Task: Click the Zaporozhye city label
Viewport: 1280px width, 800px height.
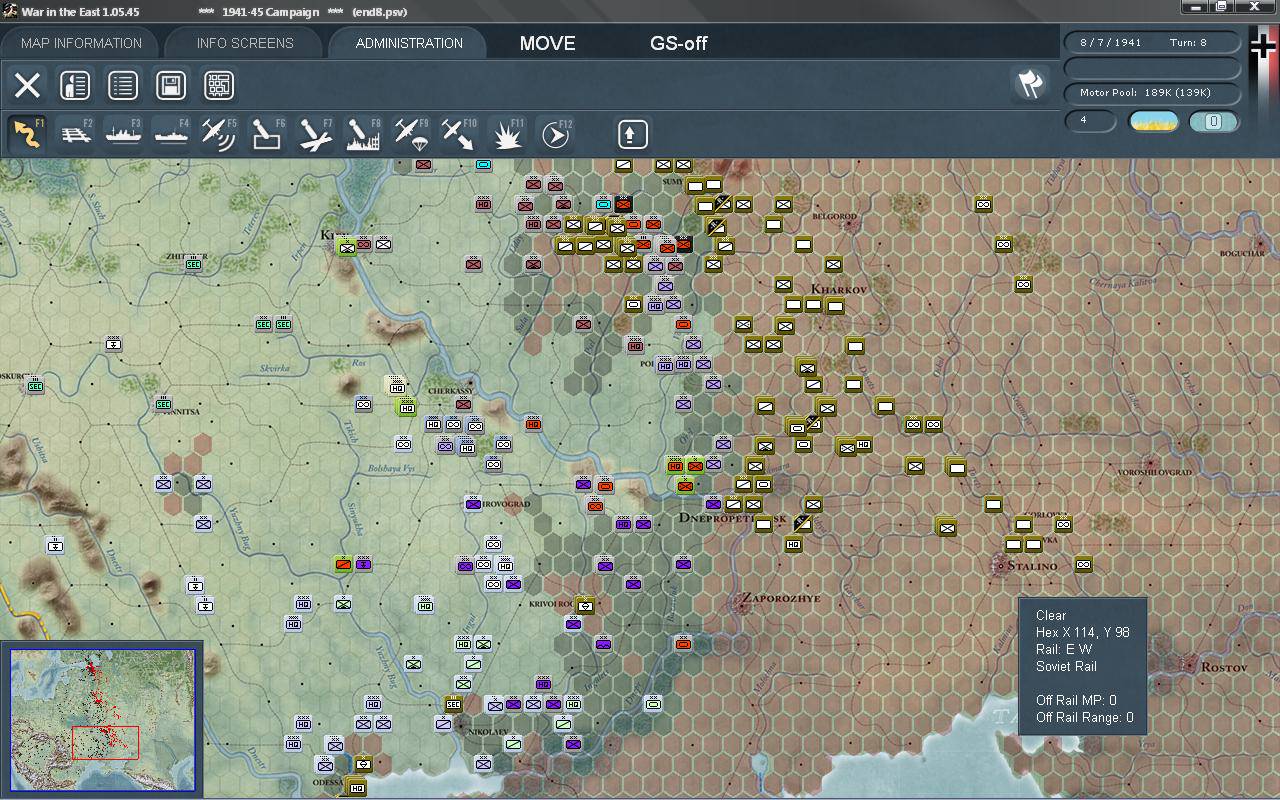Action: click(x=780, y=599)
